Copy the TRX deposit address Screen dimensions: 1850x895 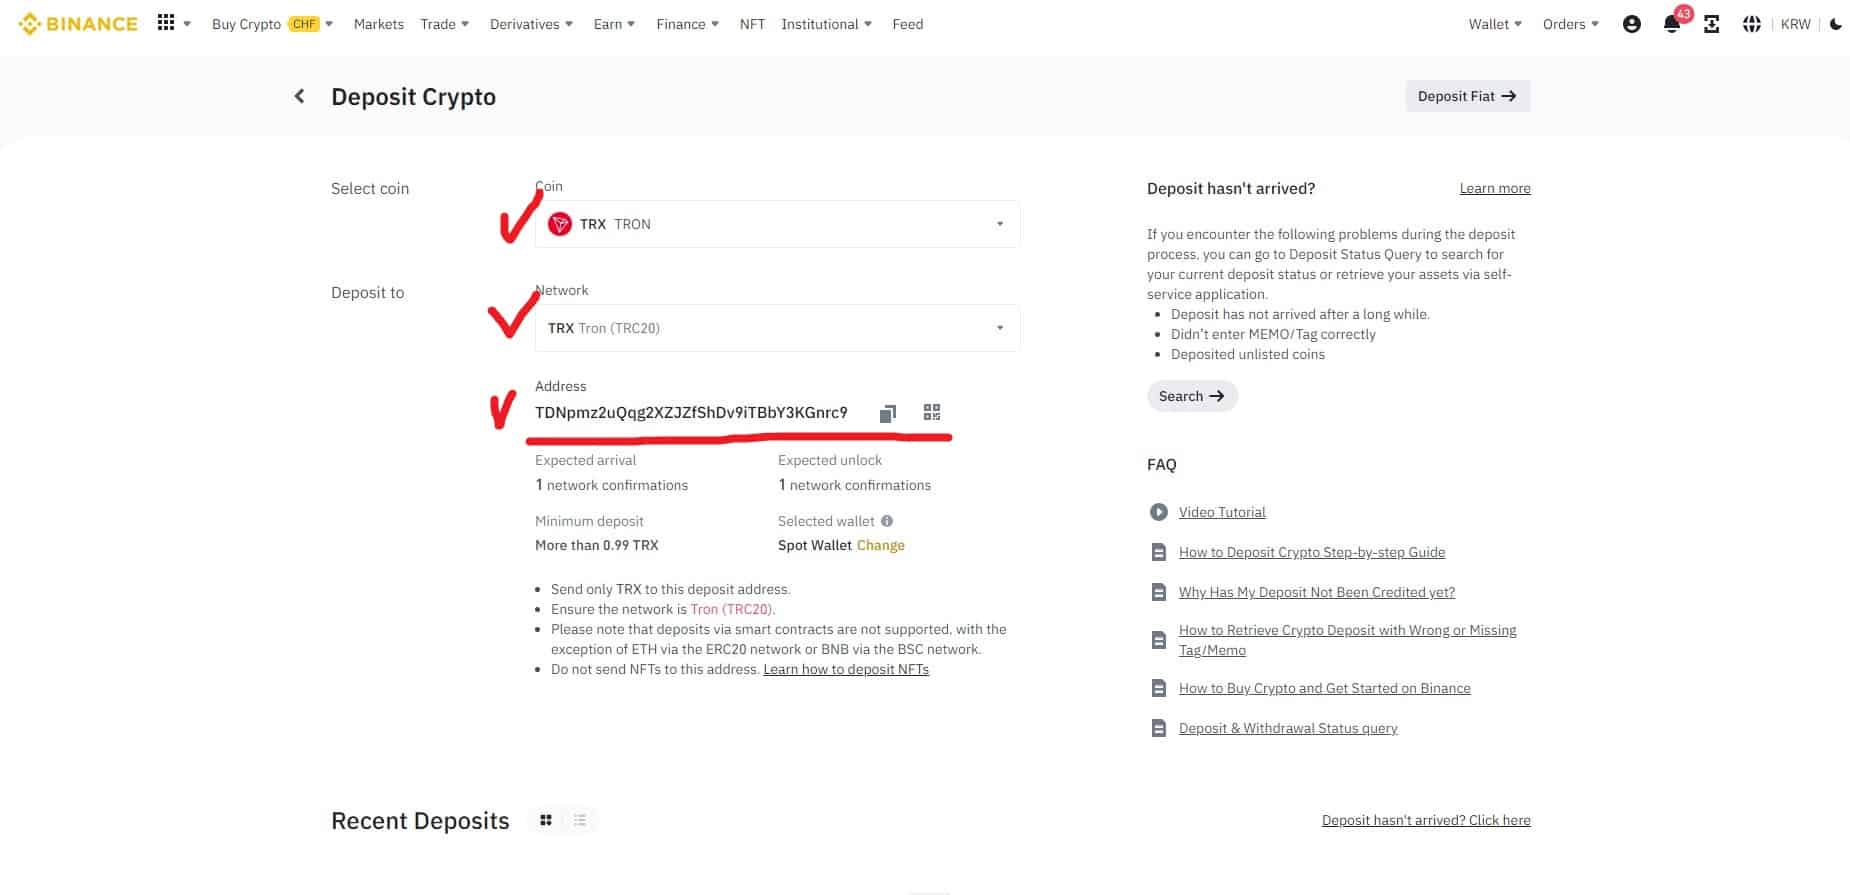coord(887,413)
